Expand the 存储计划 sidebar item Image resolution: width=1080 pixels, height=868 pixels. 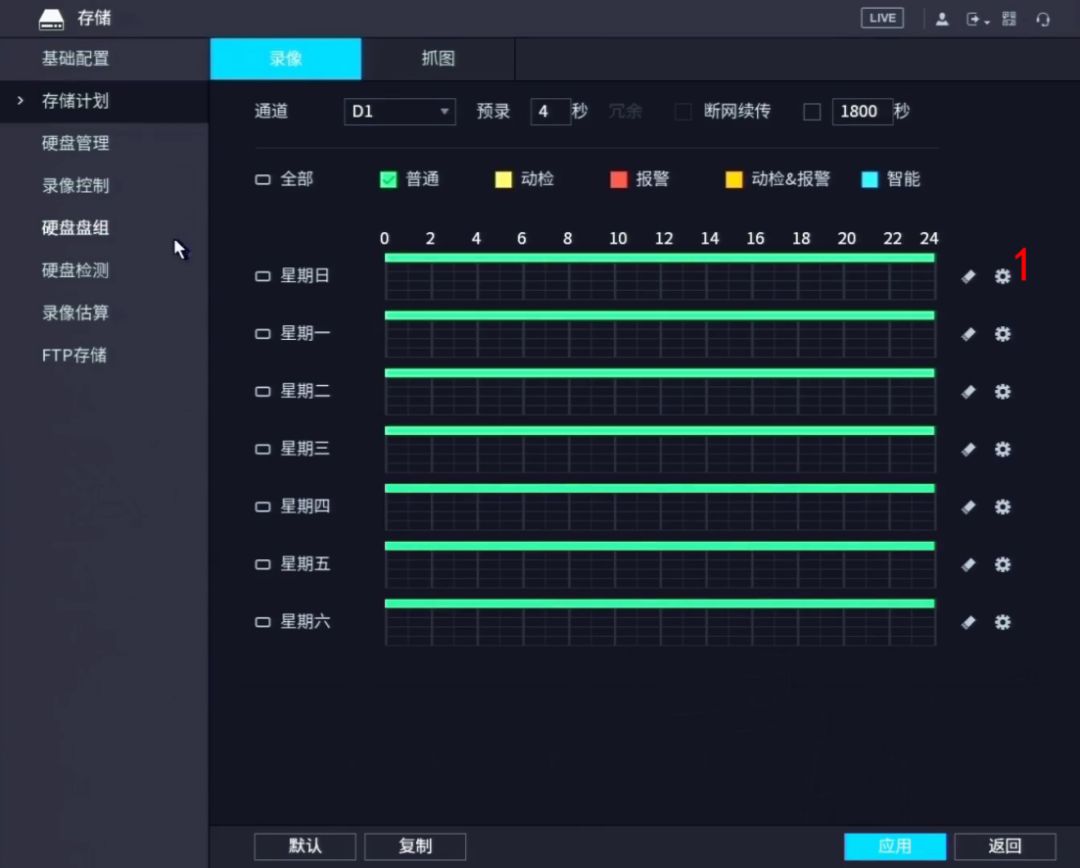click(75, 101)
